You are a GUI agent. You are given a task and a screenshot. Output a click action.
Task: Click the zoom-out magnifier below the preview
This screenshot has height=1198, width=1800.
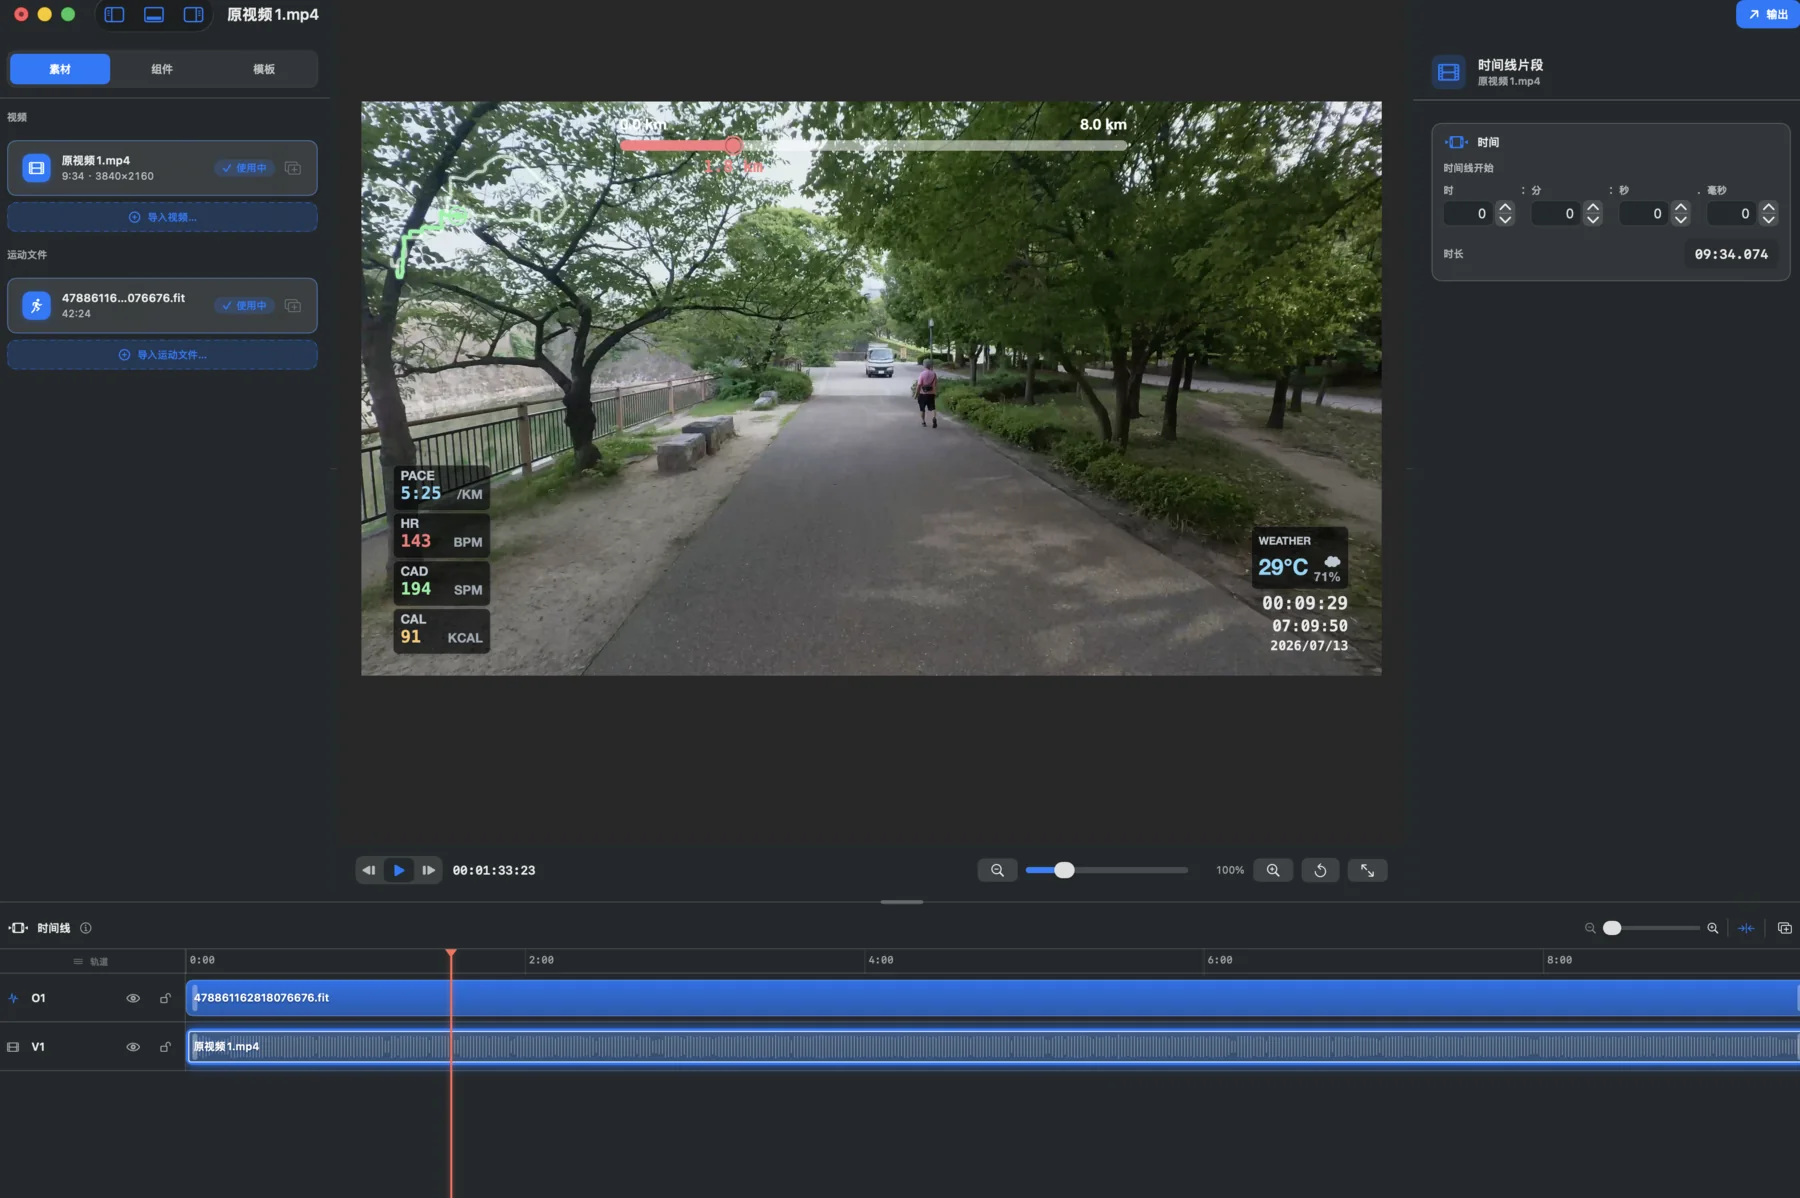coord(997,870)
